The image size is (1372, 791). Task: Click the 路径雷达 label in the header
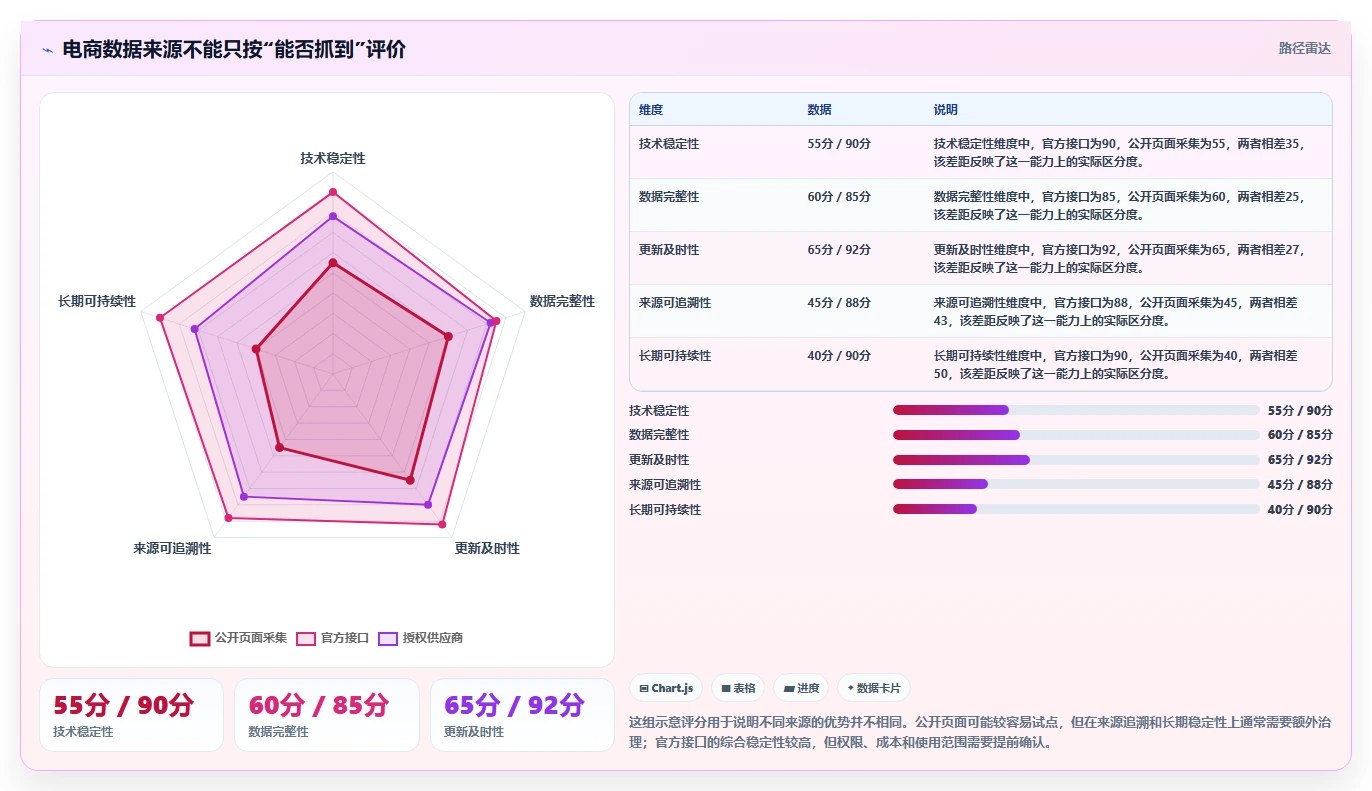pyautogui.click(x=1305, y=48)
